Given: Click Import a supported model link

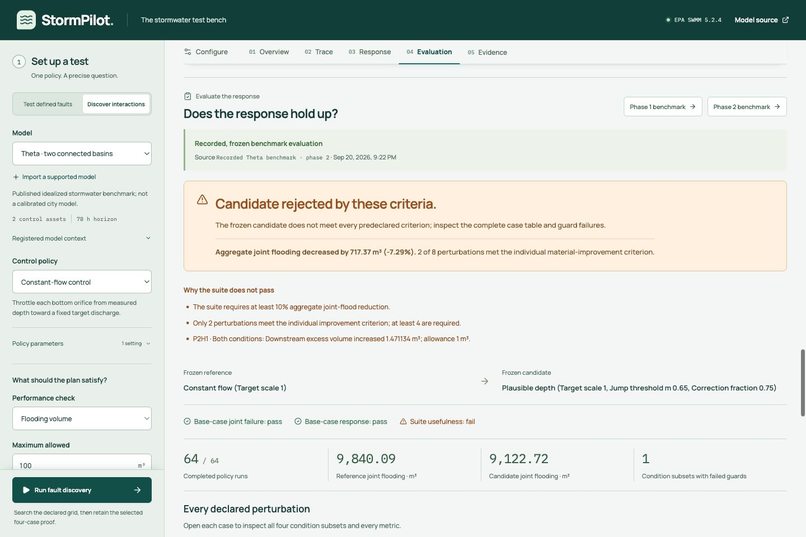Looking at the screenshot, I should (54, 177).
